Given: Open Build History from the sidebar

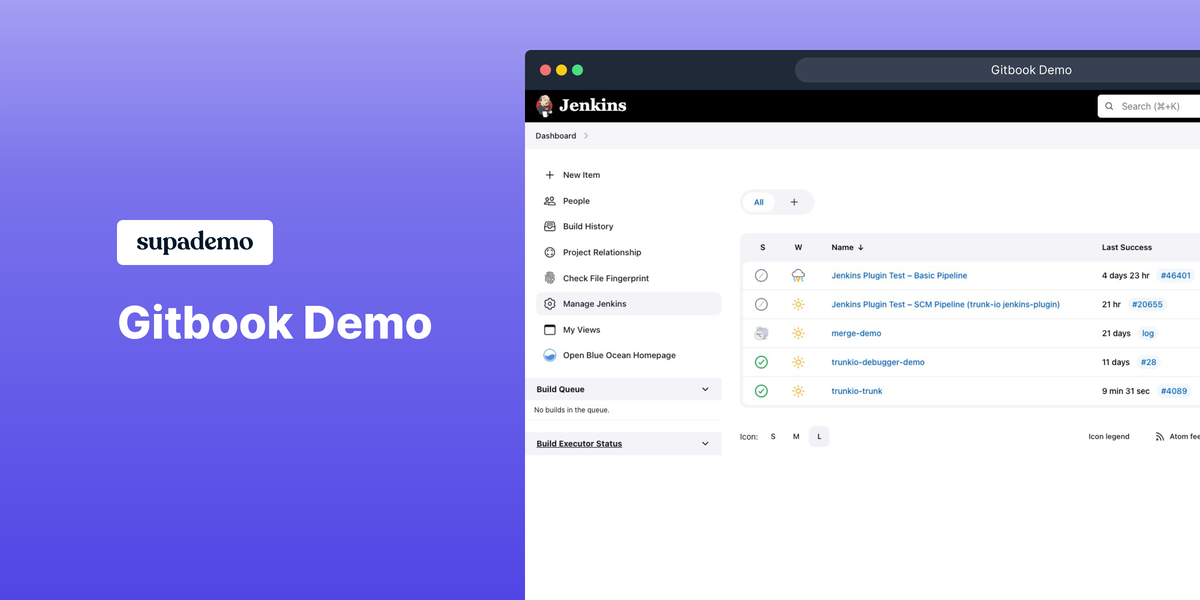Looking at the screenshot, I should pos(549,226).
